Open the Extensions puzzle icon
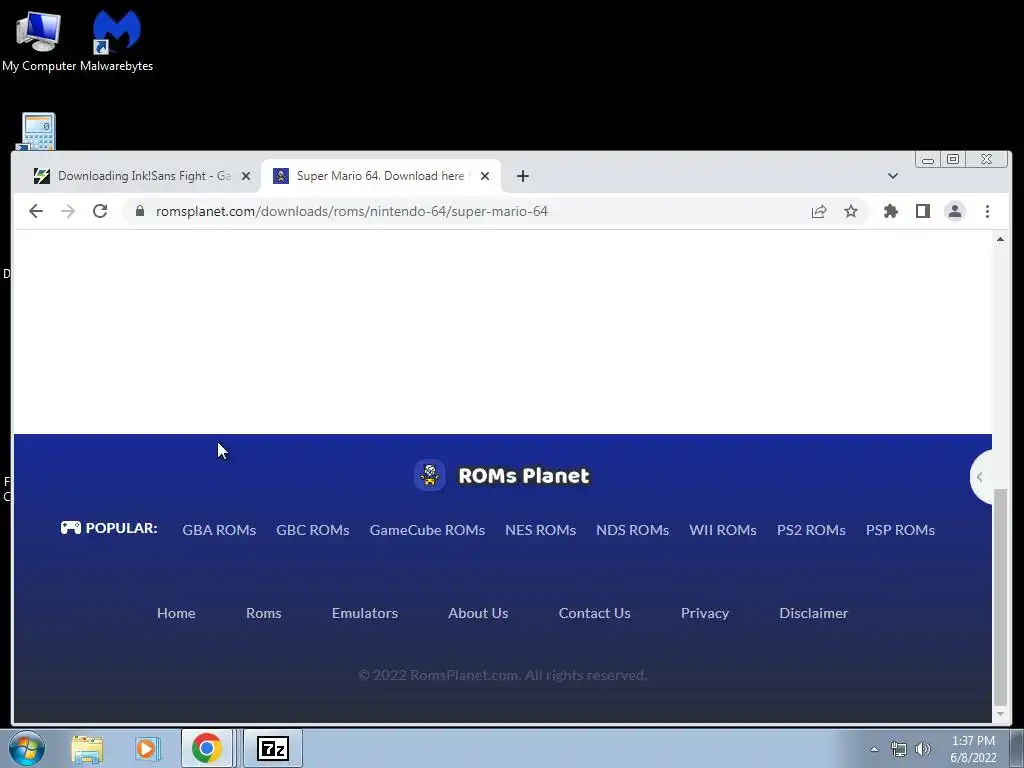 click(x=891, y=211)
